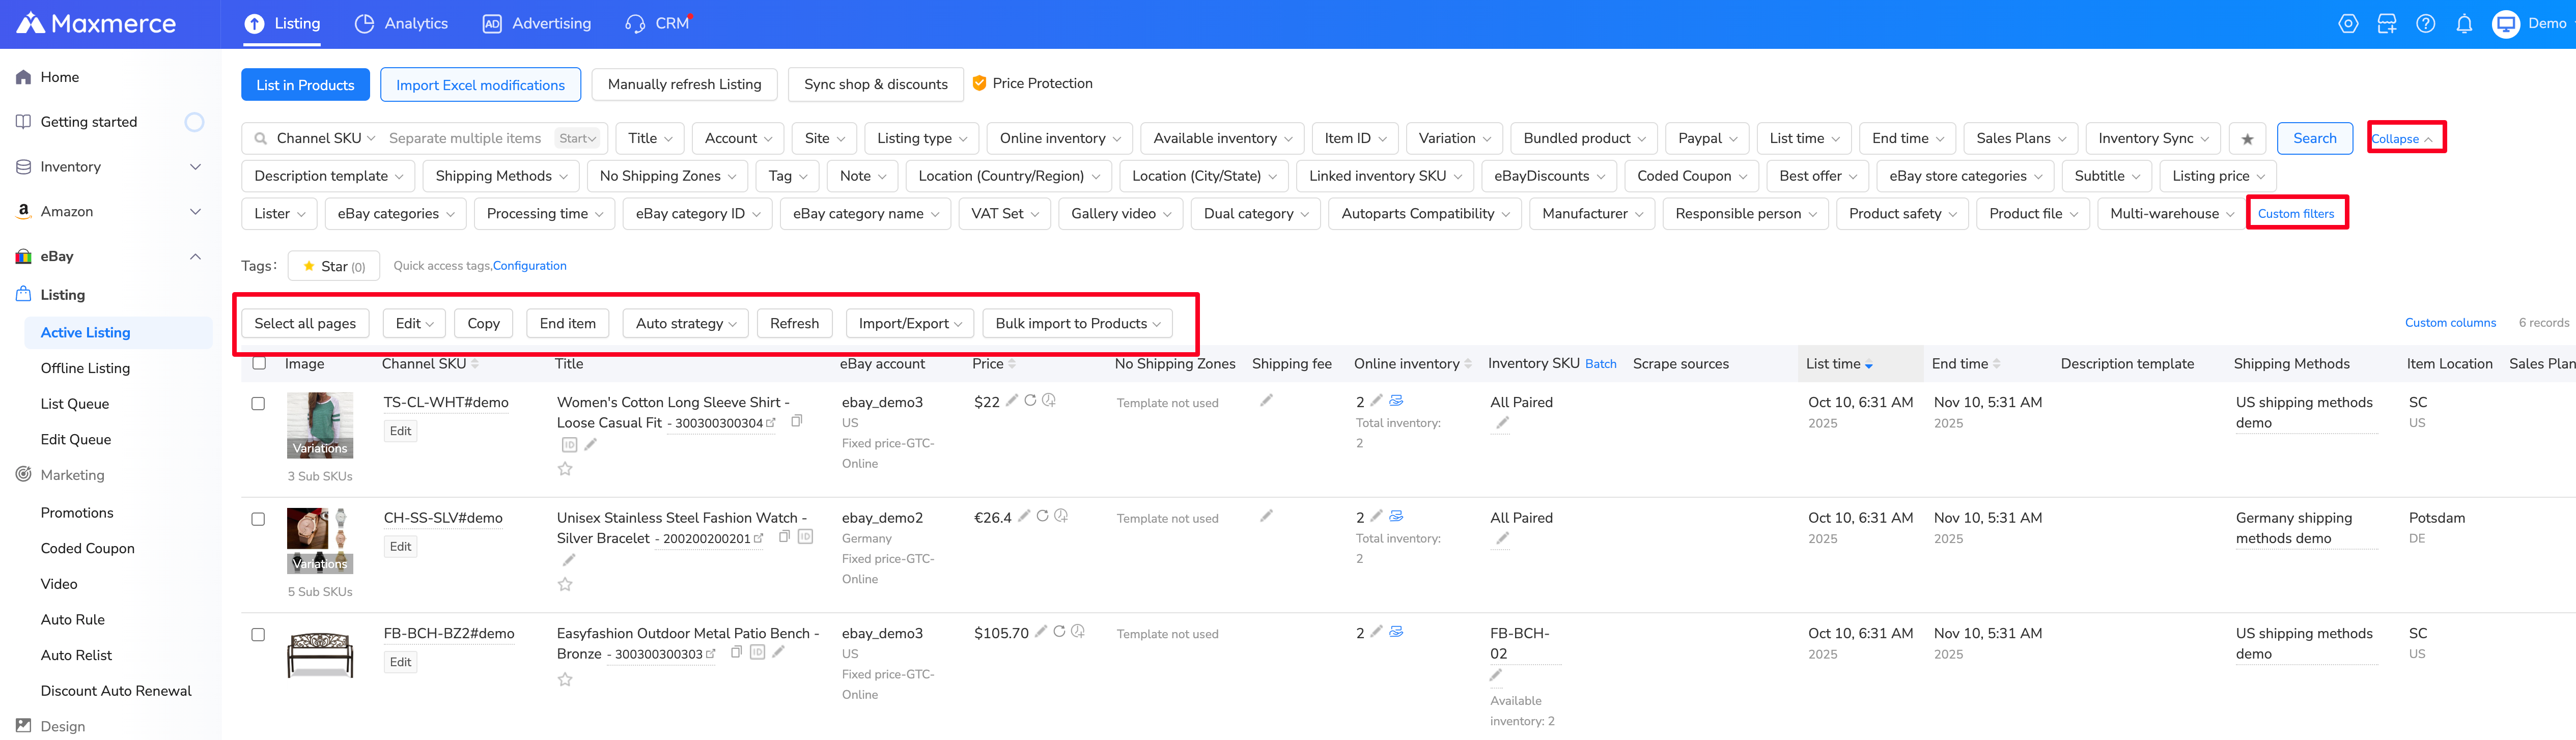Open the Edit bulk action dropdown

[x=414, y=323]
